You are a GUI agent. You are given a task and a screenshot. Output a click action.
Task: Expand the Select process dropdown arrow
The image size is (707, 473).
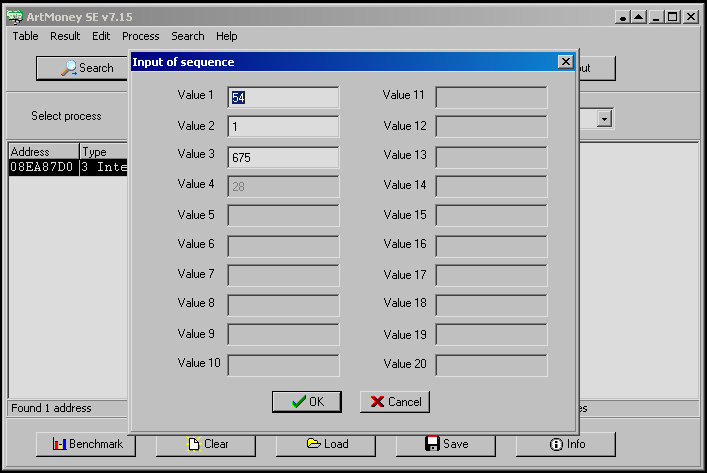point(604,119)
